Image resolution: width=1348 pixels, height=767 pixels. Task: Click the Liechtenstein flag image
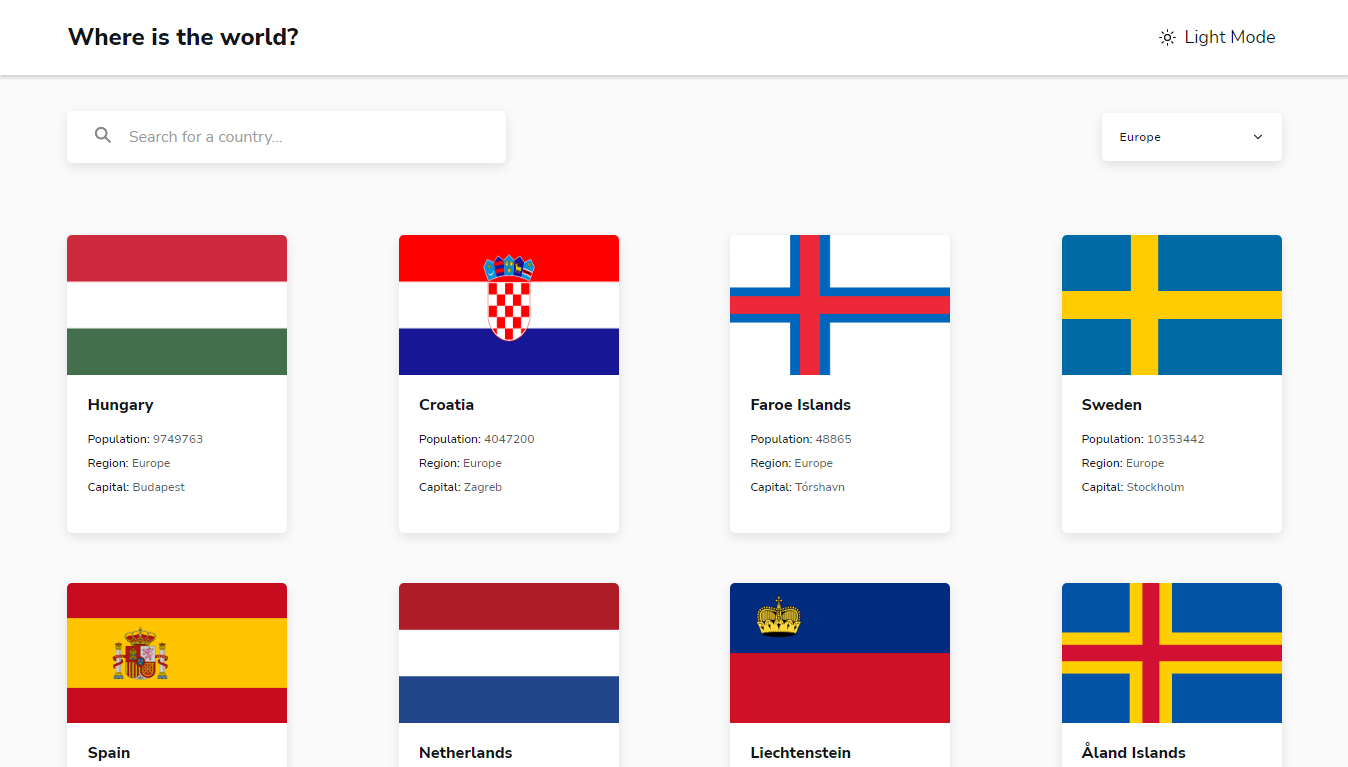click(840, 652)
